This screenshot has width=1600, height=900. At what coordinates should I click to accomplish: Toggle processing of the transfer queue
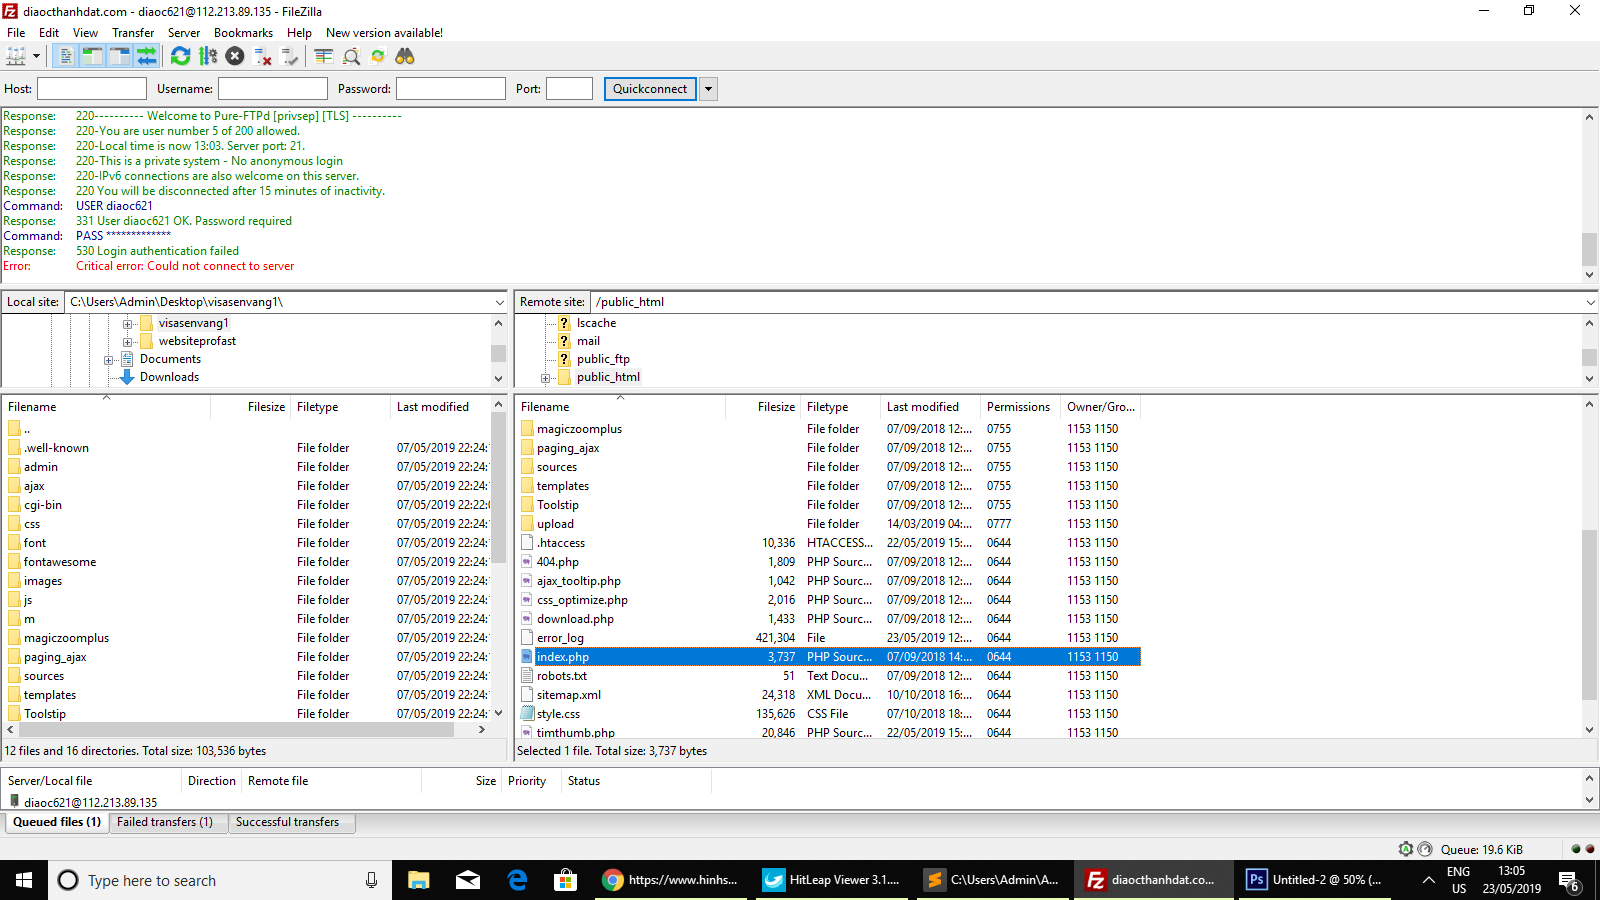tap(208, 56)
